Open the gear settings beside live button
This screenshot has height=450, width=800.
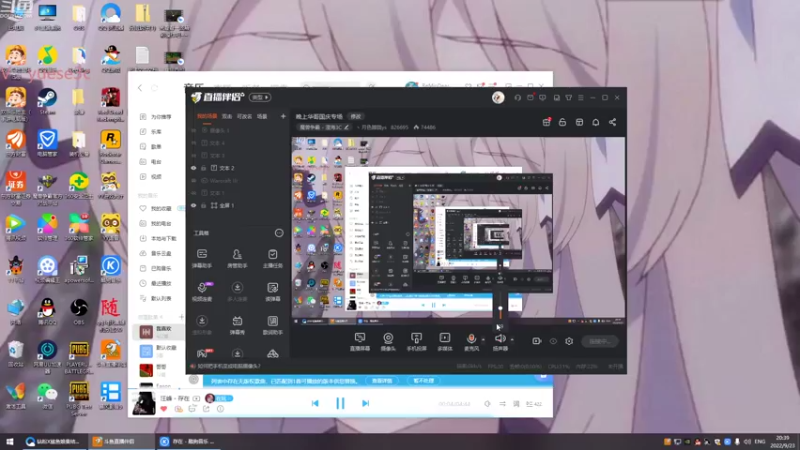pos(569,341)
